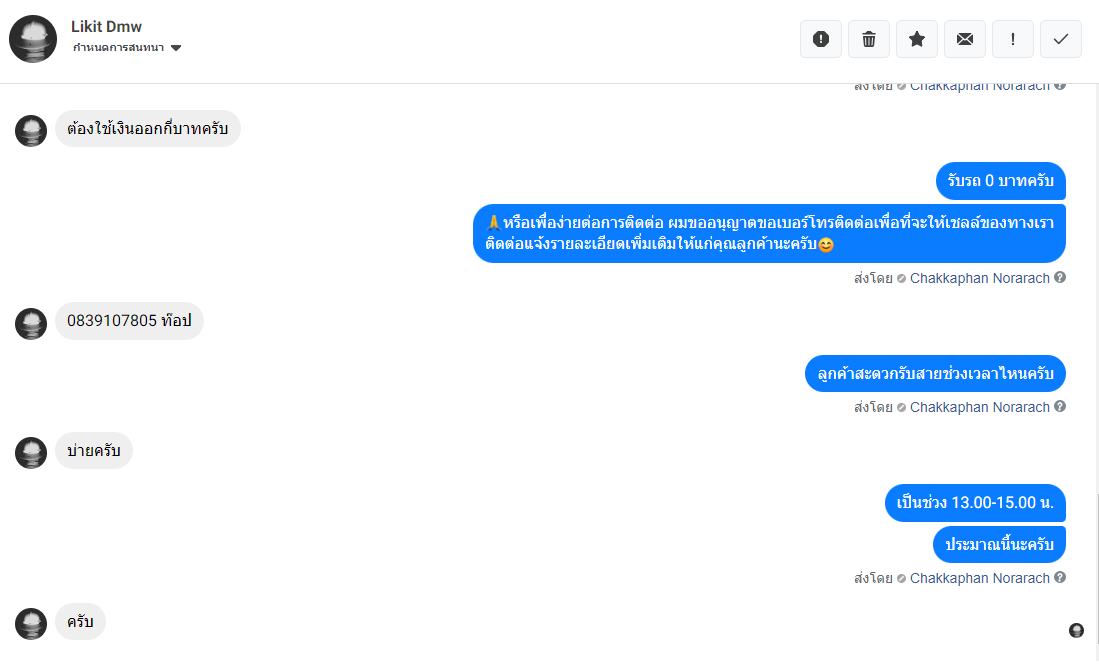Click avatar beside ต้องใช้เงินออกกี่บาทครับ message
The image size is (1099, 670).
(31, 130)
